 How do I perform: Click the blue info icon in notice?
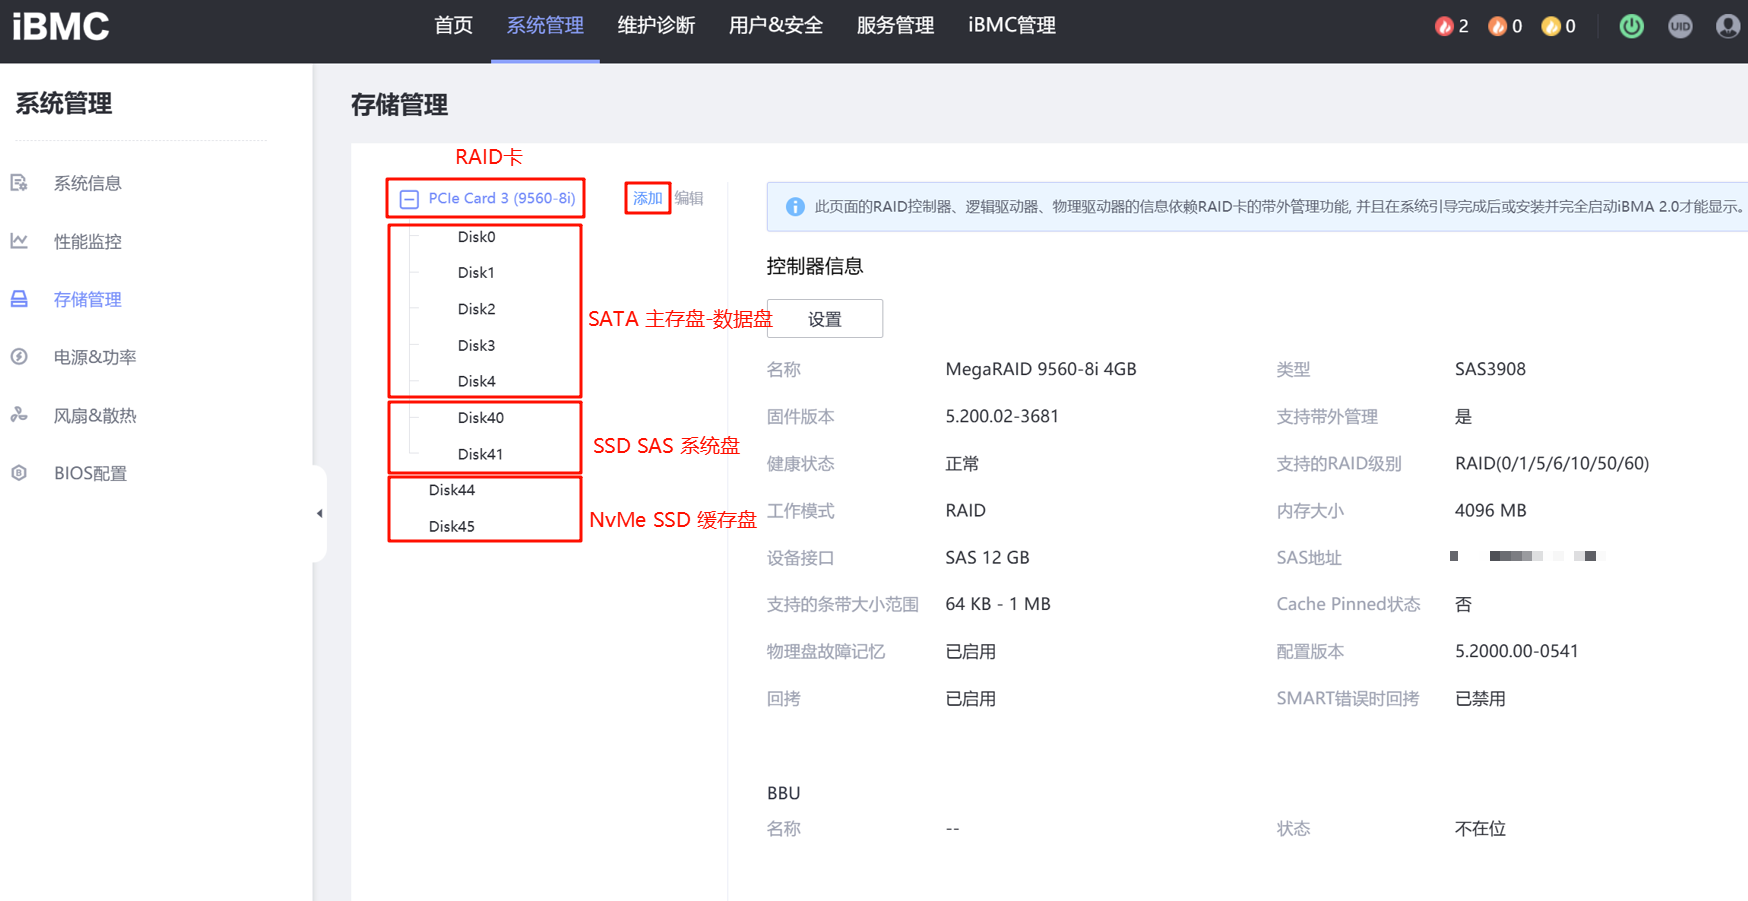tap(795, 207)
